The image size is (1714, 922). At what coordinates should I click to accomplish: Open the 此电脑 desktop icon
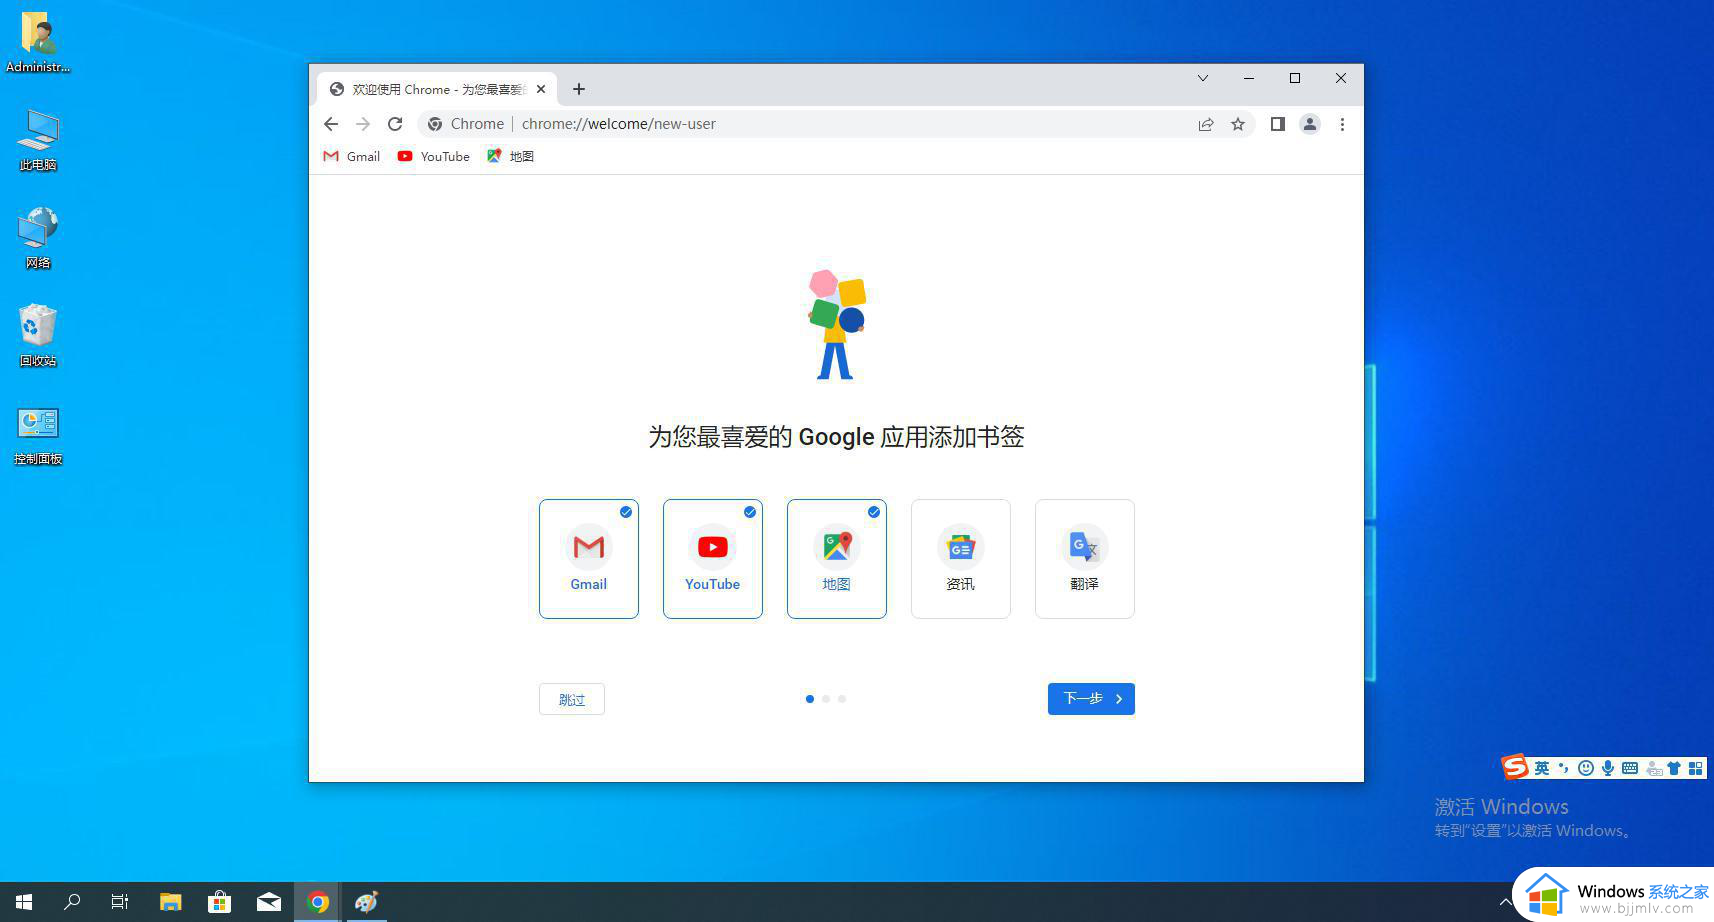38,140
